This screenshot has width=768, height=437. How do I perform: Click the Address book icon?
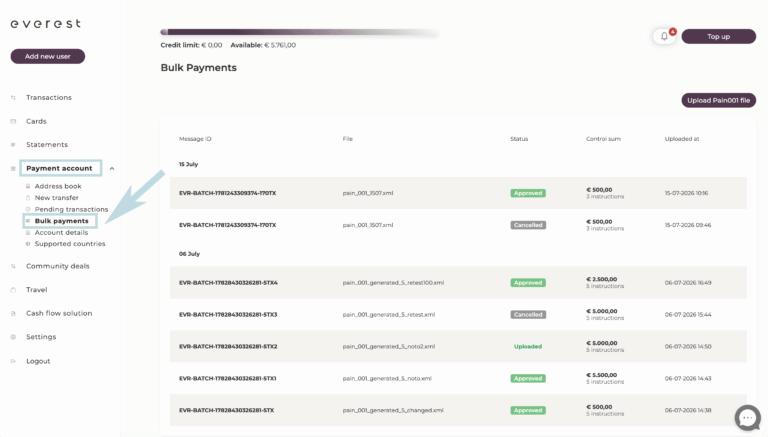tap(28, 186)
